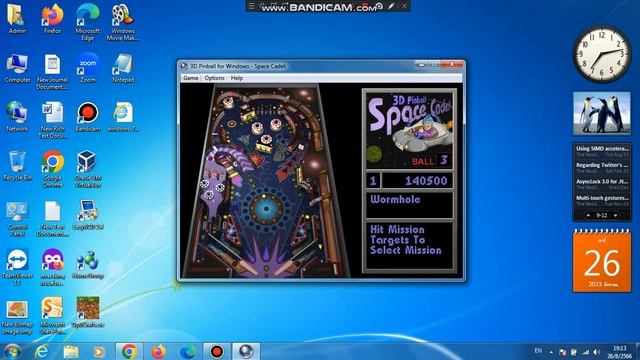This screenshot has width=640, height=360.
Task: Click the penguins slideshow gadget thumbnail
Action: click(x=602, y=113)
